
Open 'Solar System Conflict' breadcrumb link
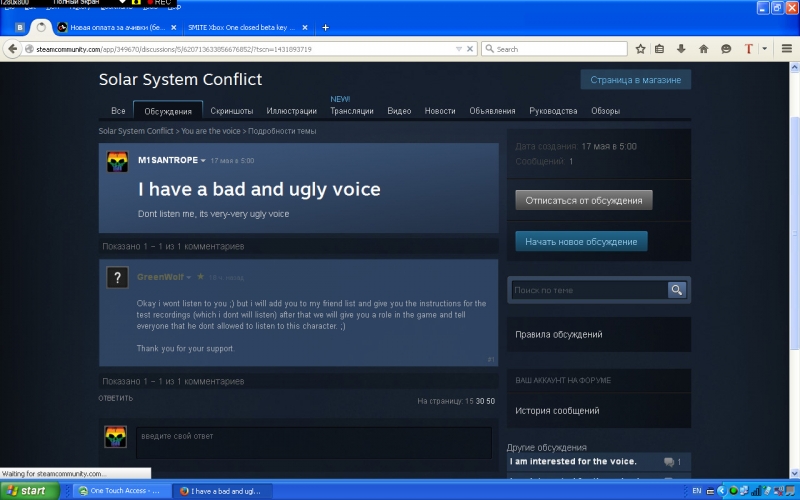[136, 131]
